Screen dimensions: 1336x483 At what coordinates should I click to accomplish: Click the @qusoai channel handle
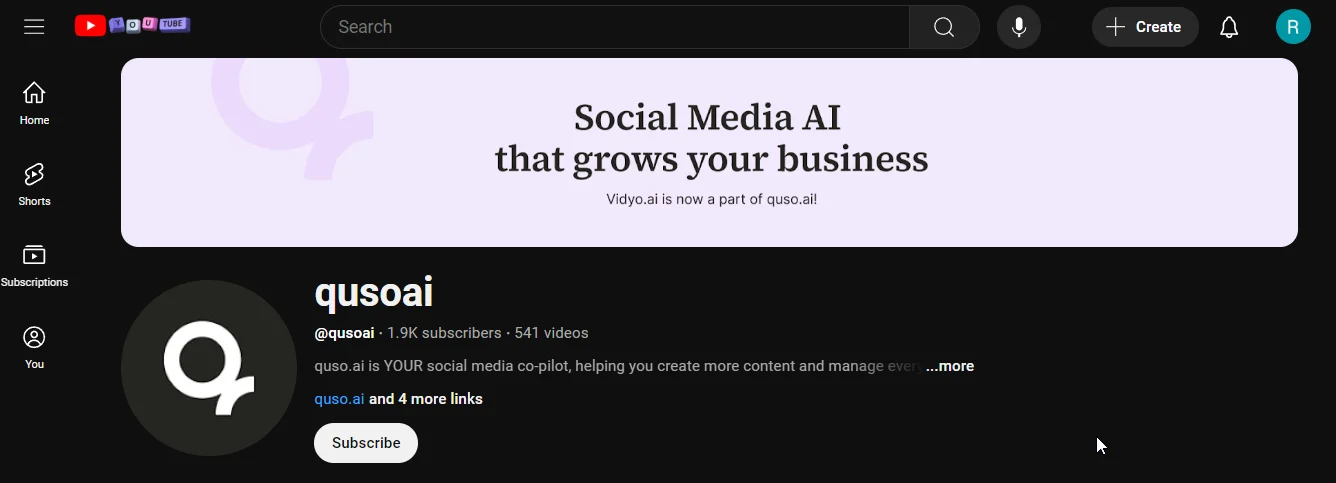coord(344,333)
